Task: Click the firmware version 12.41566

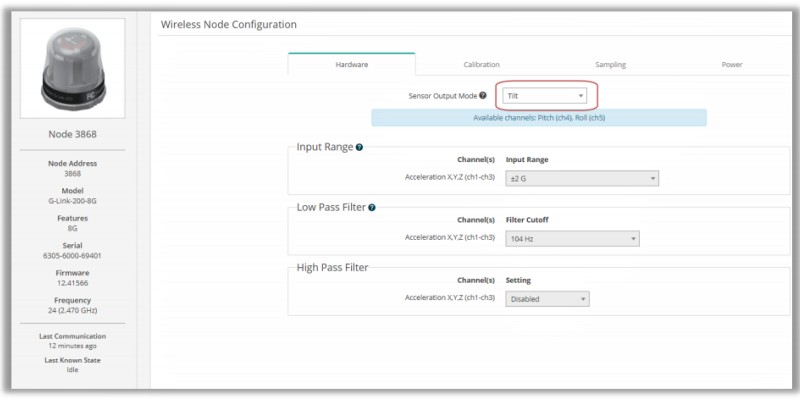Action: pos(72,283)
